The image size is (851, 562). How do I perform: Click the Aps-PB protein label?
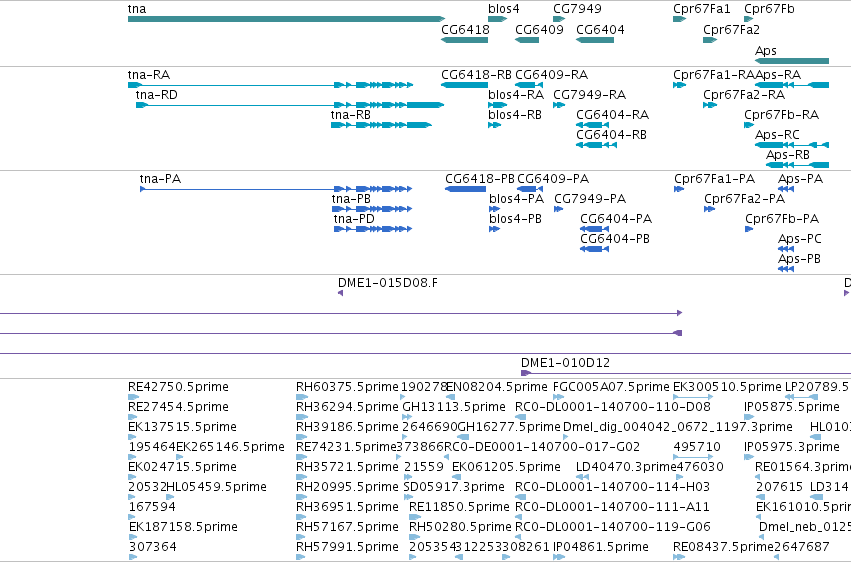point(799,259)
